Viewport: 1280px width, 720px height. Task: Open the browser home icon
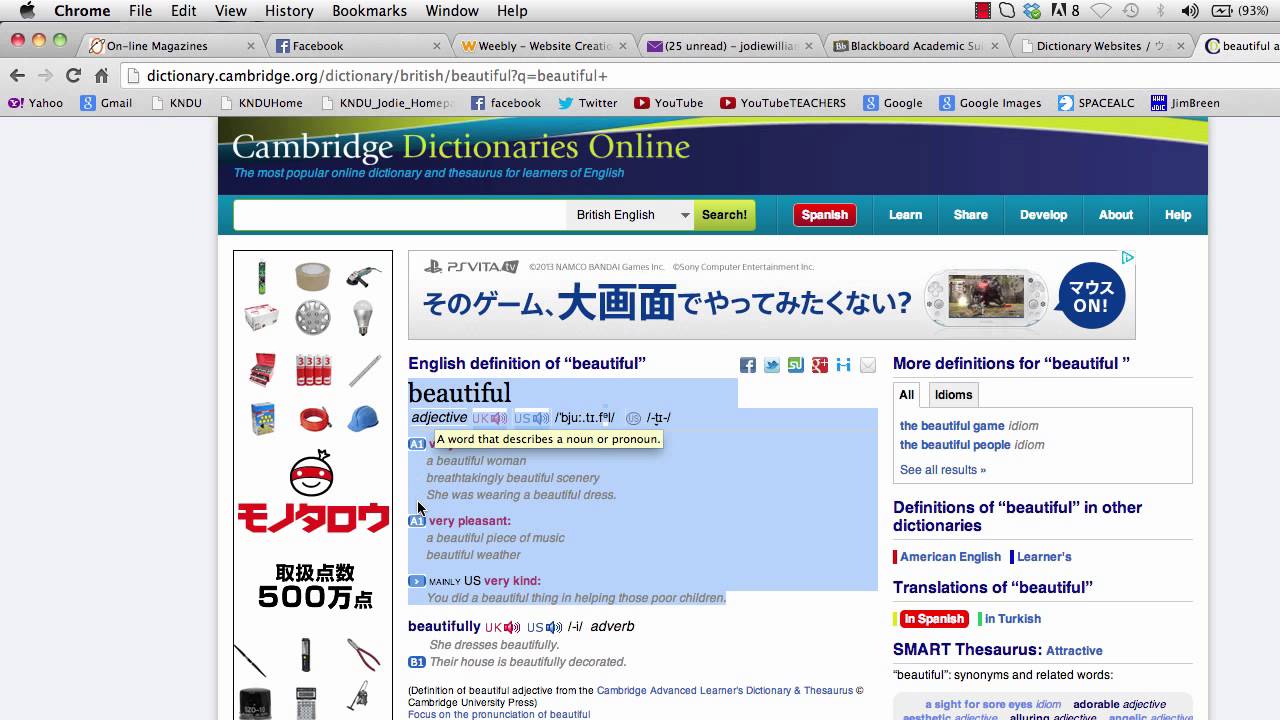pyautogui.click(x=101, y=75)
